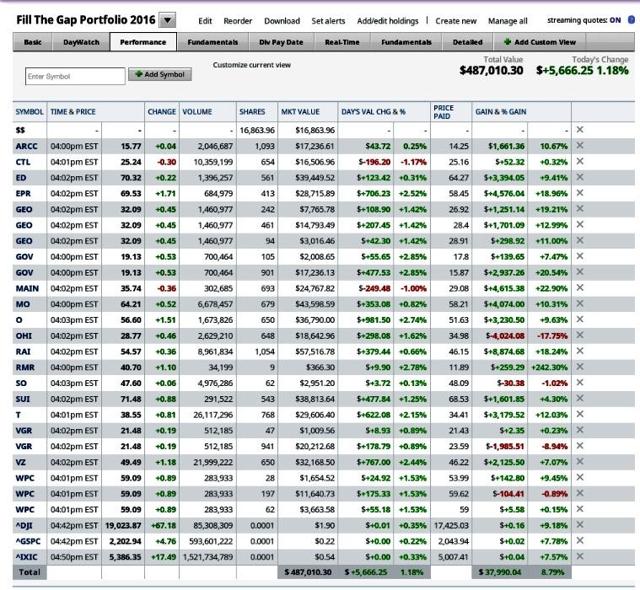Open the EPR symbol link

pos(23,193)
